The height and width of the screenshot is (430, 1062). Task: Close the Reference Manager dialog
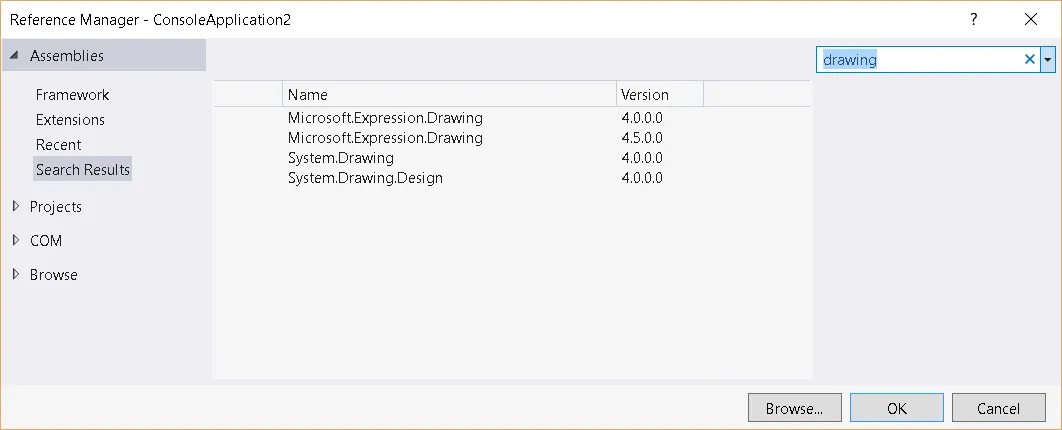(x=1031, y=19)
